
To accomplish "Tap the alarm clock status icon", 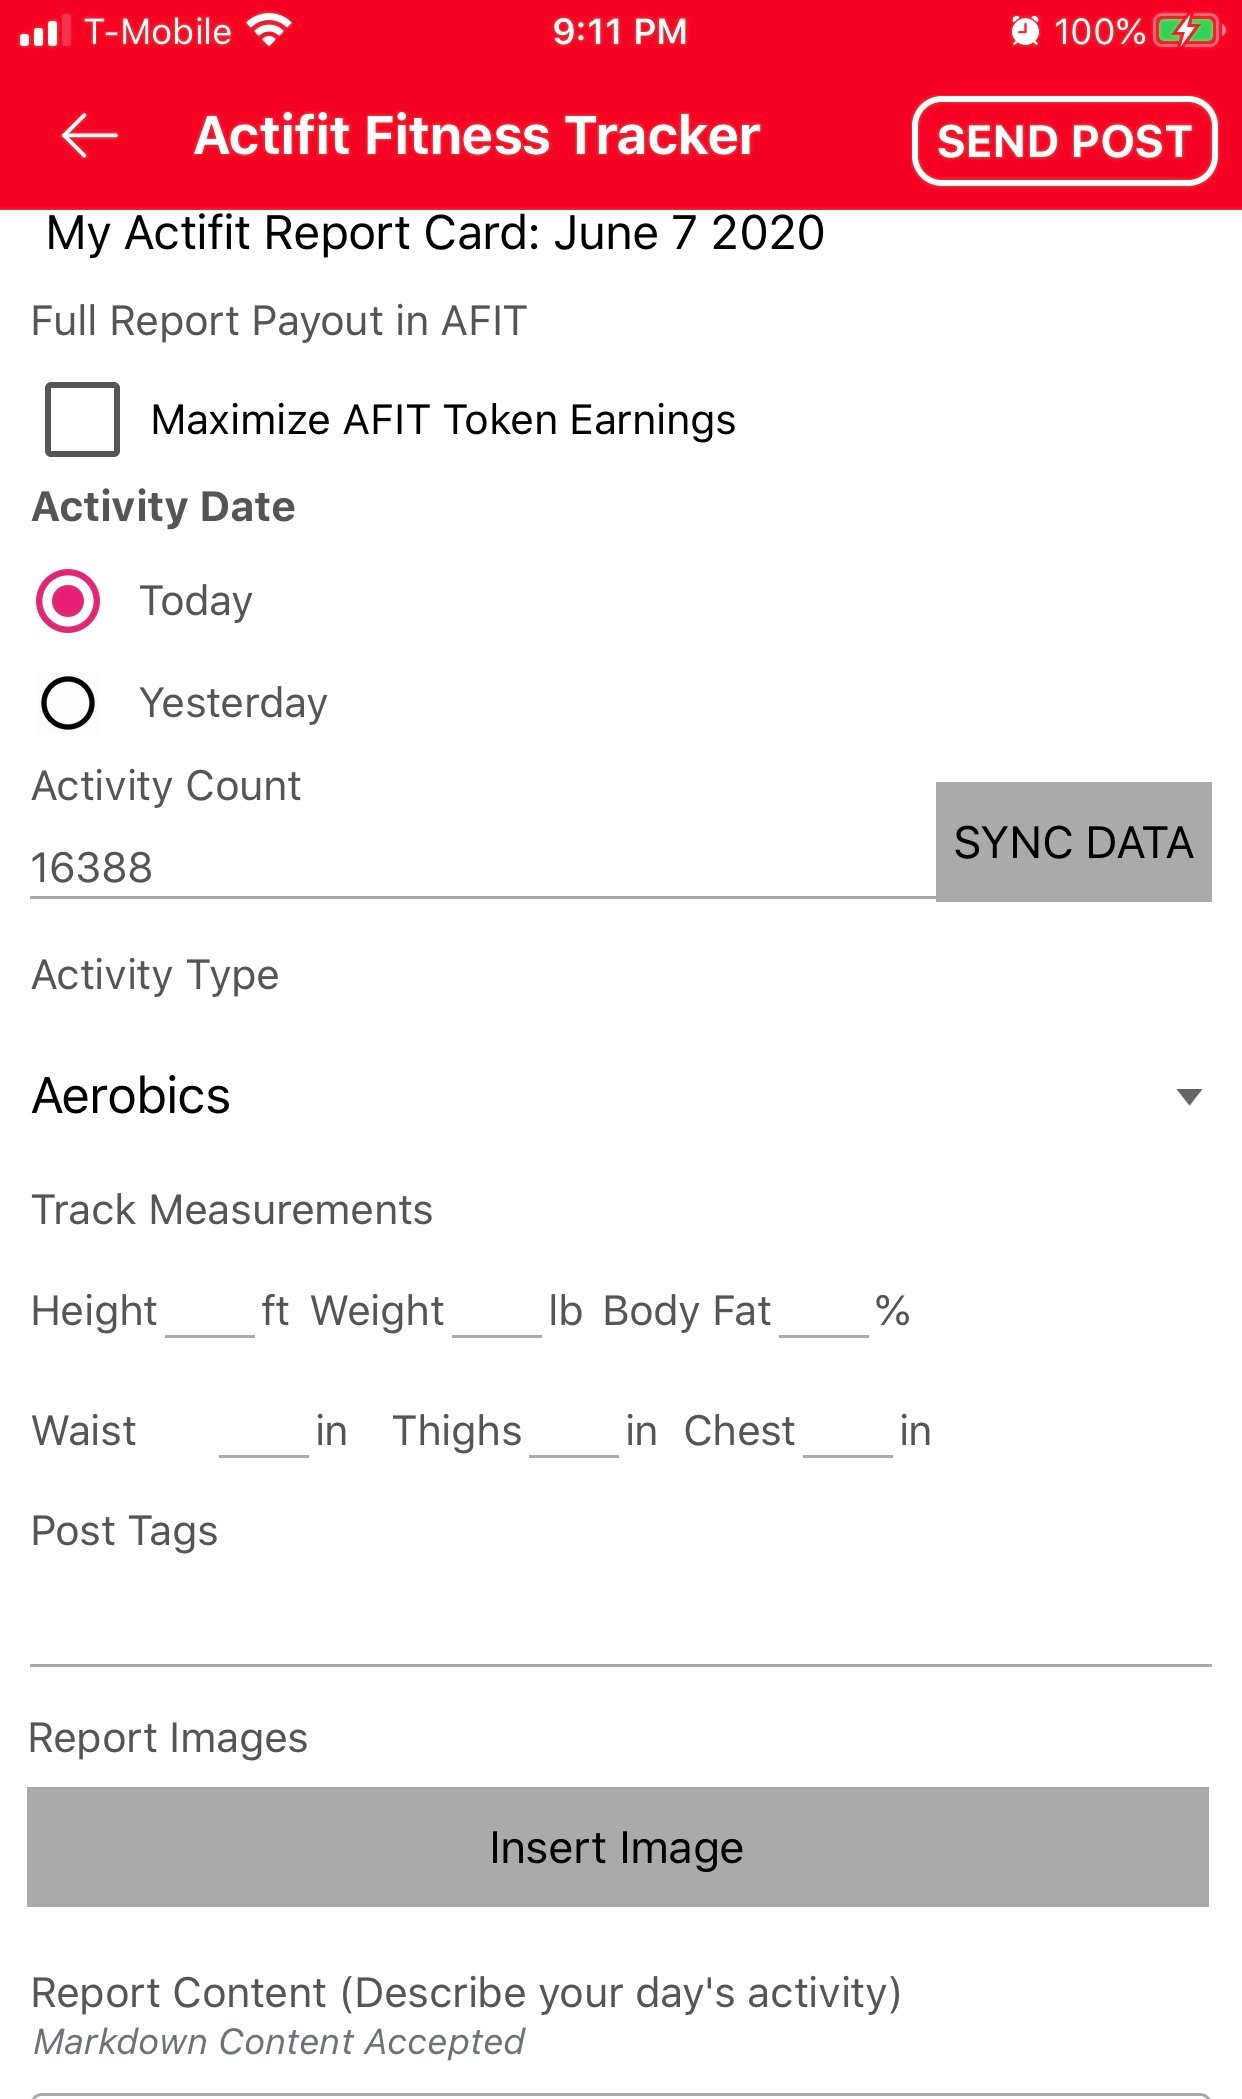I will 1025,31.
